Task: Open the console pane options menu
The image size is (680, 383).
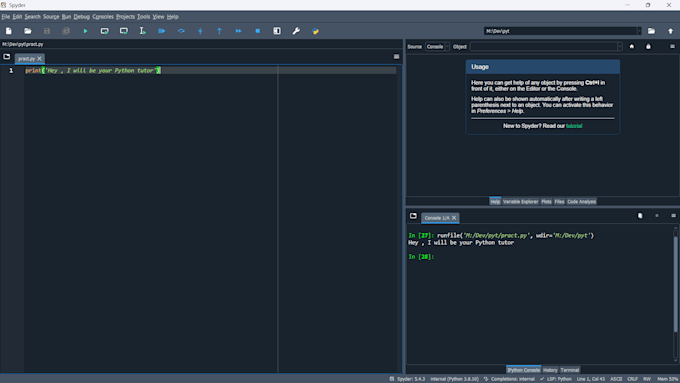Action: point(673,216)
